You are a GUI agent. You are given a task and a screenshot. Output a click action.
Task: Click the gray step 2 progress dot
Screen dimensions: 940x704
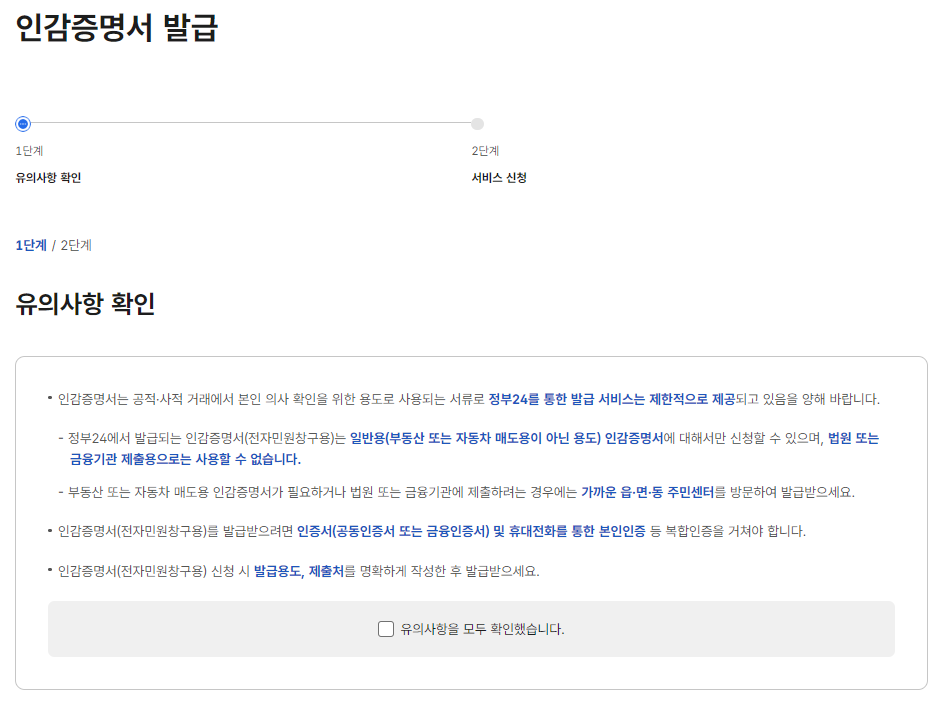(477, 123)
